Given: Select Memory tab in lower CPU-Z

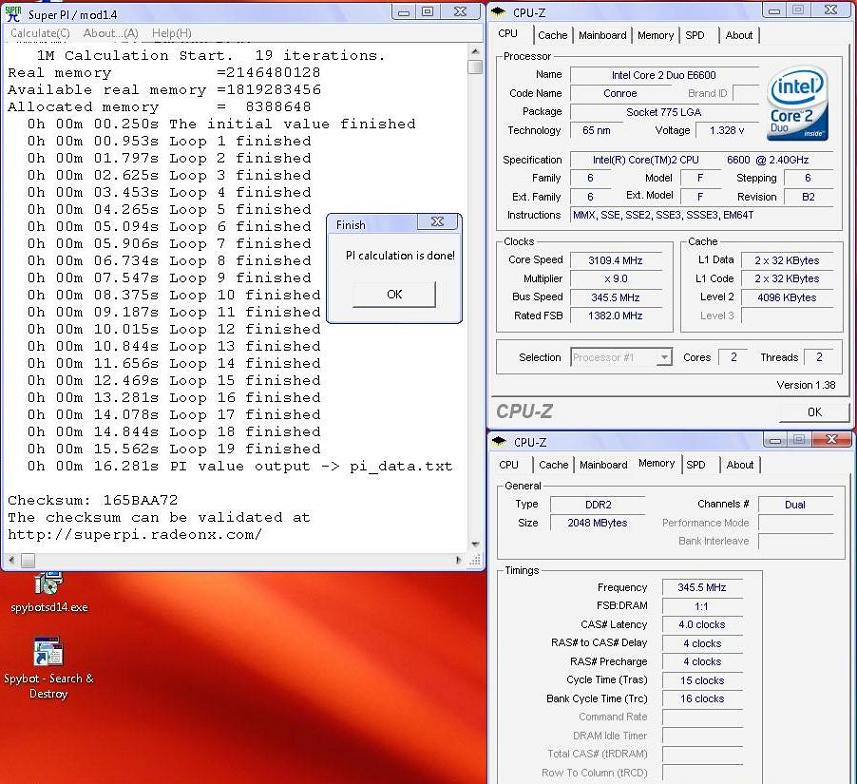Looking at the screenshot, I should [x=656, y=463].
